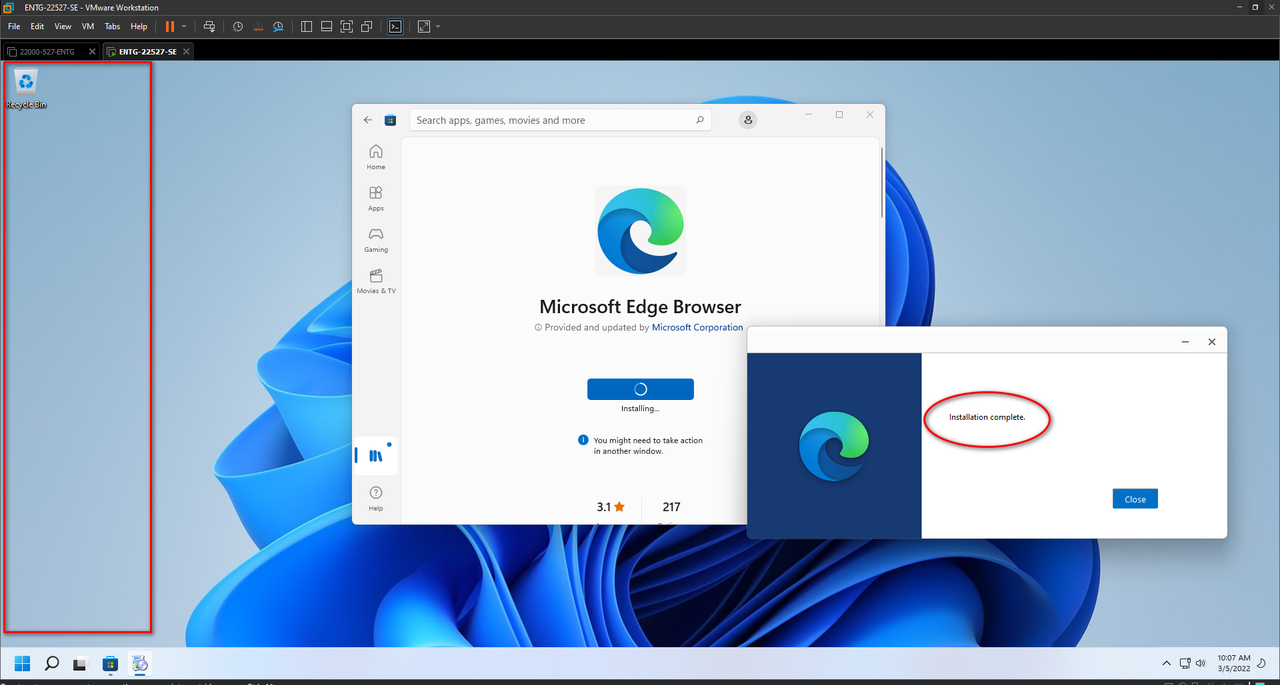1280x685 pixels.
Task: Open the Windows Start menu
Action: tap(22, 663)
